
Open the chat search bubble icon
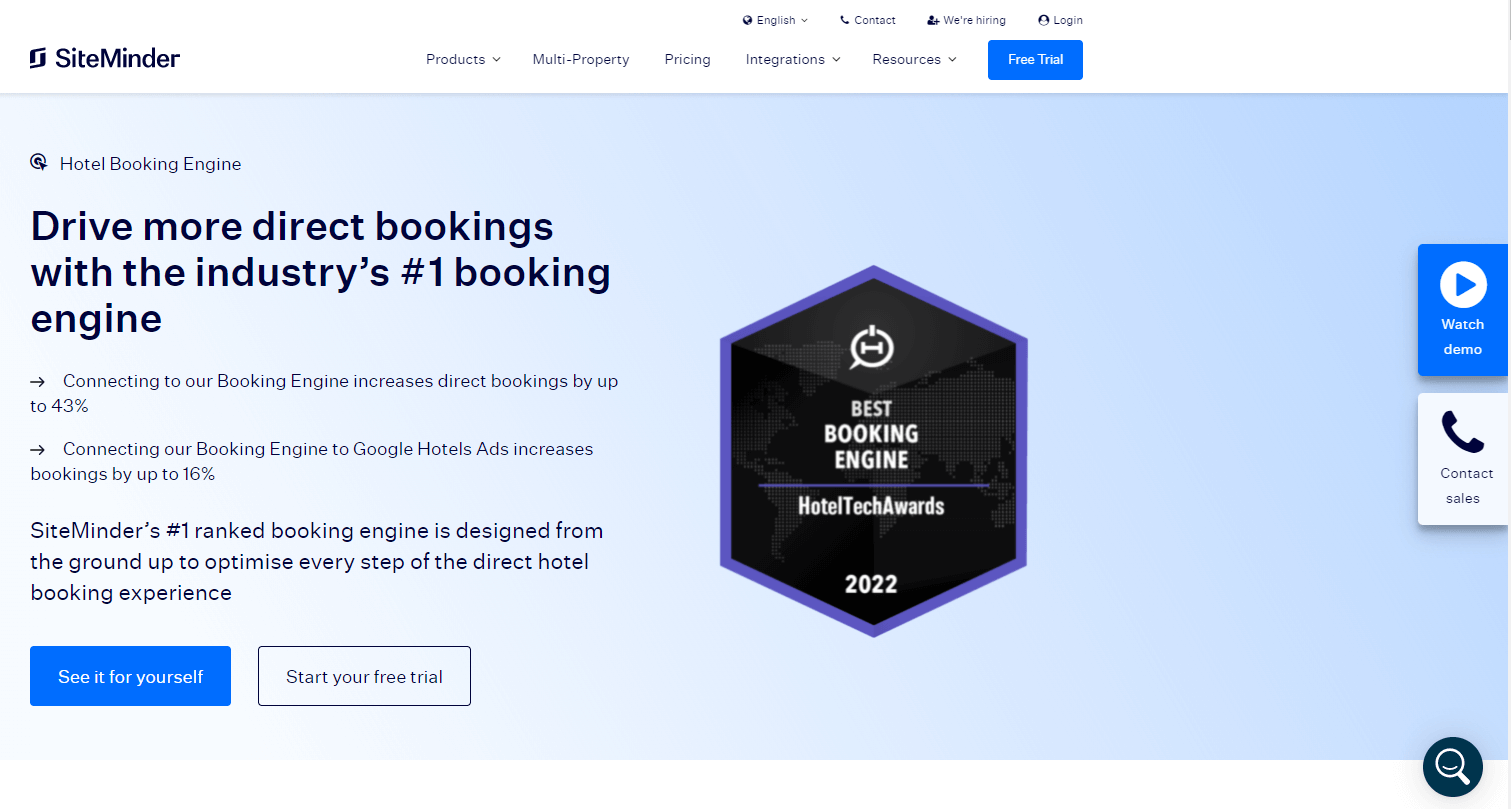tap(1452, 766)
